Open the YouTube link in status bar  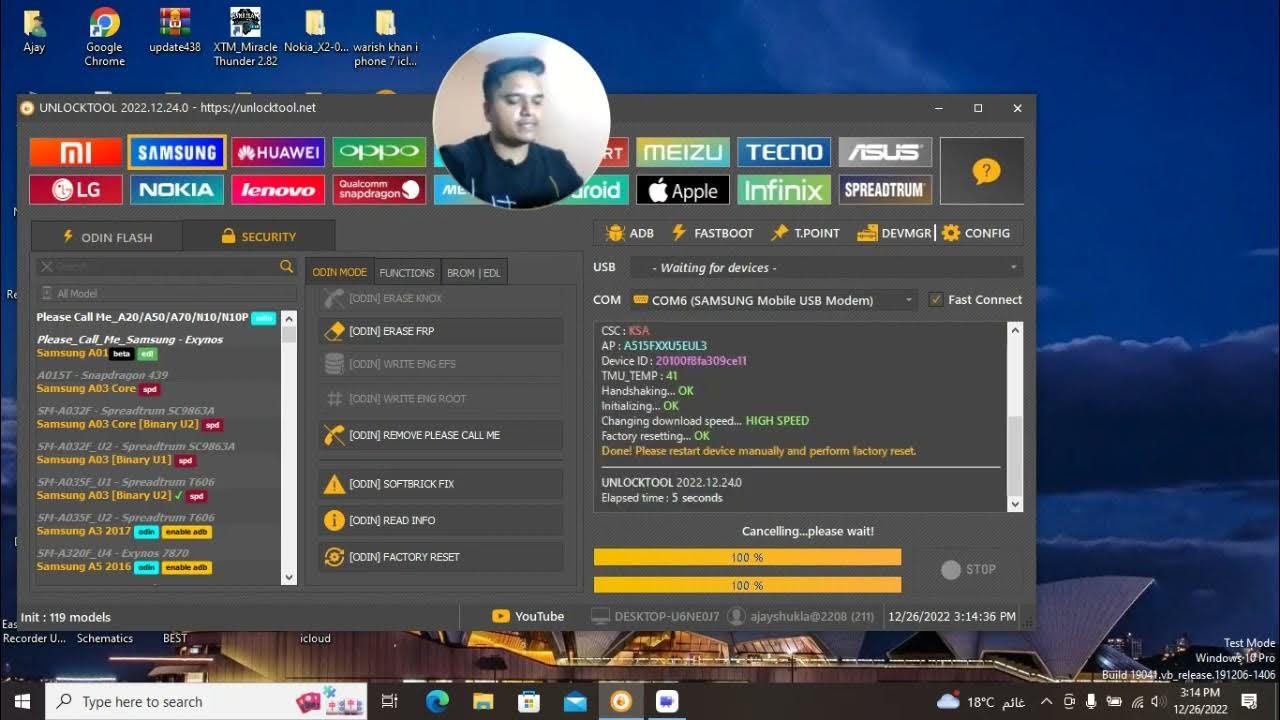[x=528, y=616]
